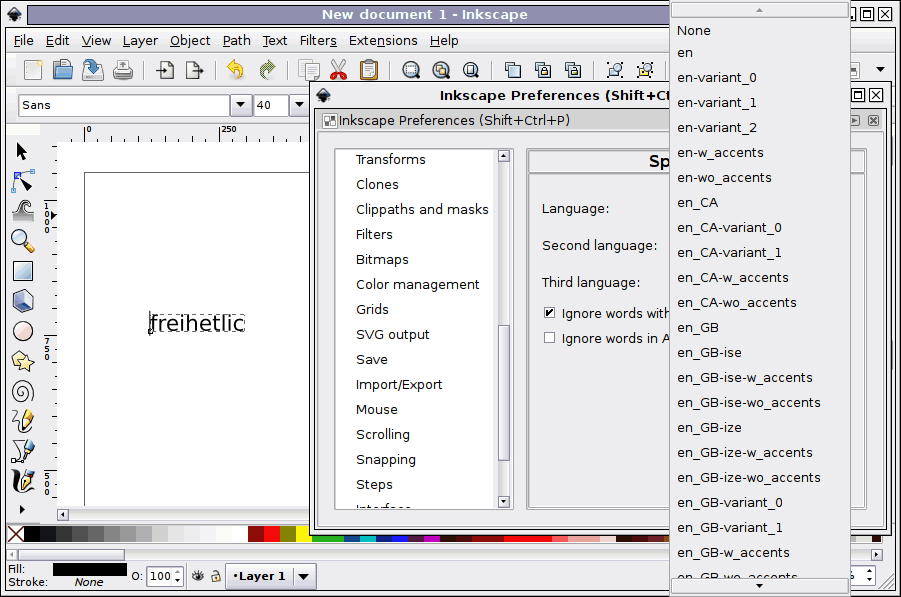Open an existing document from toolbar
This screenshot has height=597, width=901.
click(x=63, y=70)
